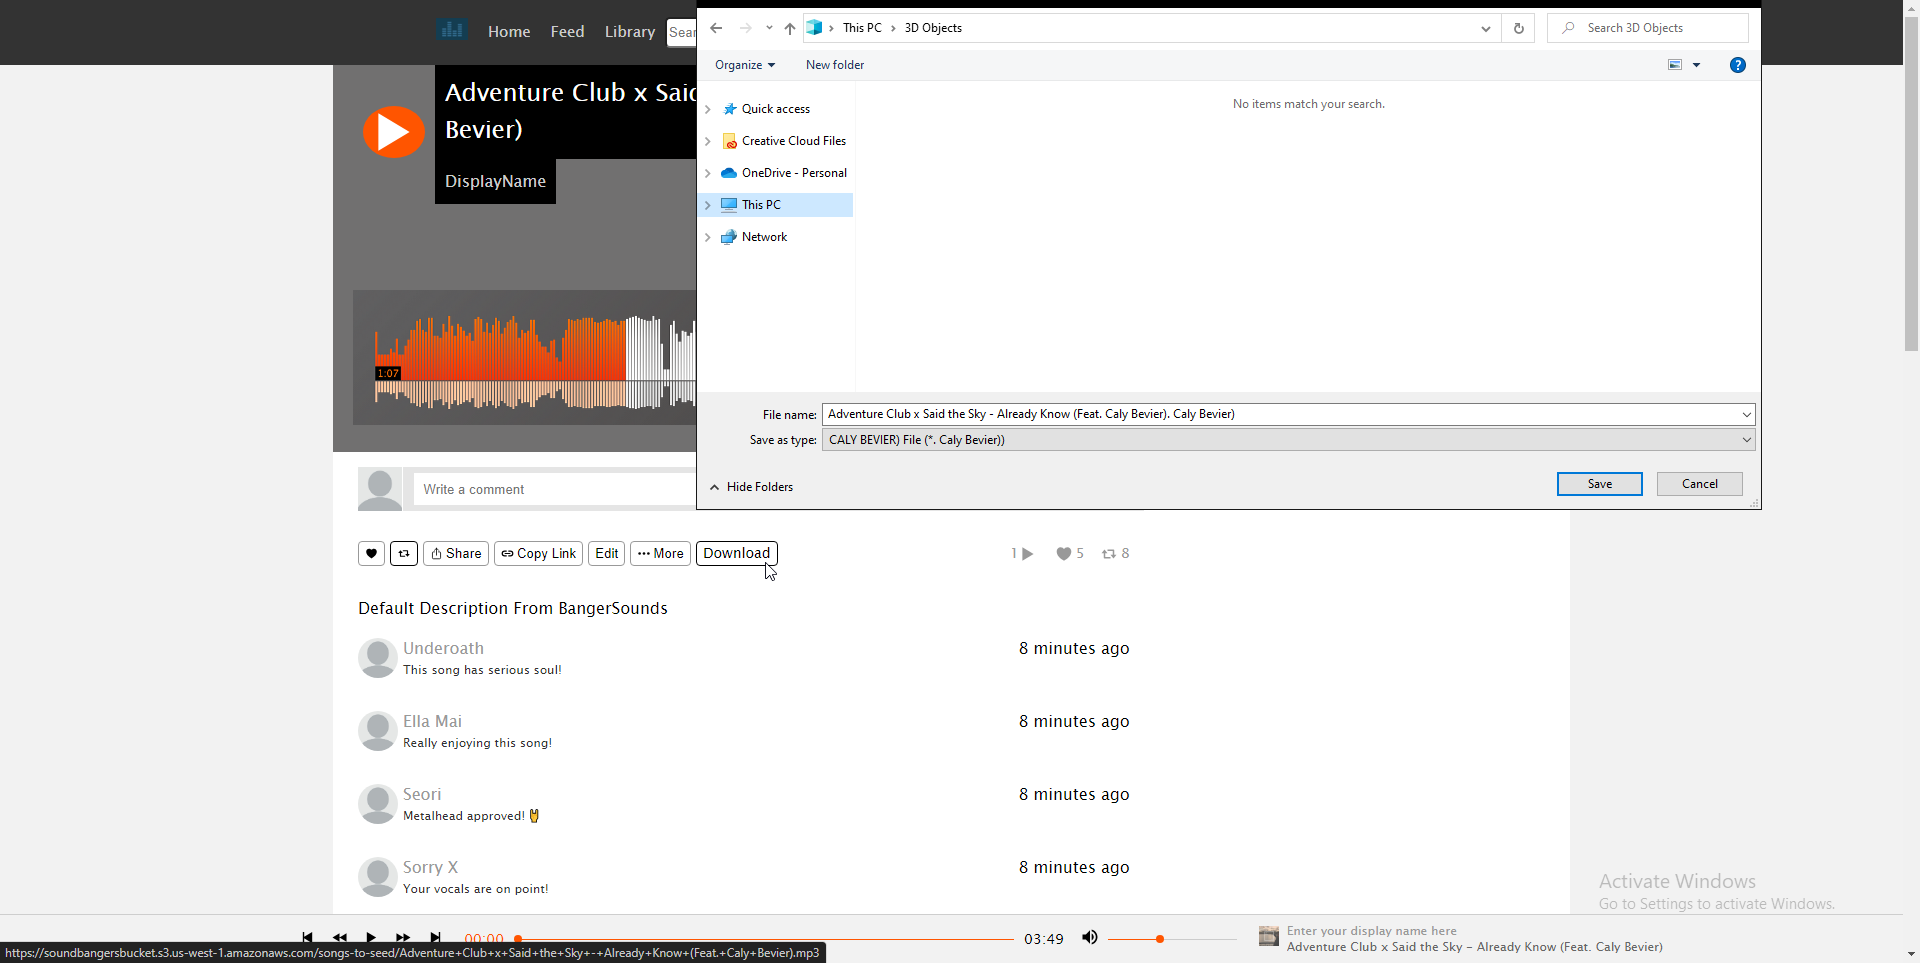Skip to previous track in player bar

click(x=307, y=938)
